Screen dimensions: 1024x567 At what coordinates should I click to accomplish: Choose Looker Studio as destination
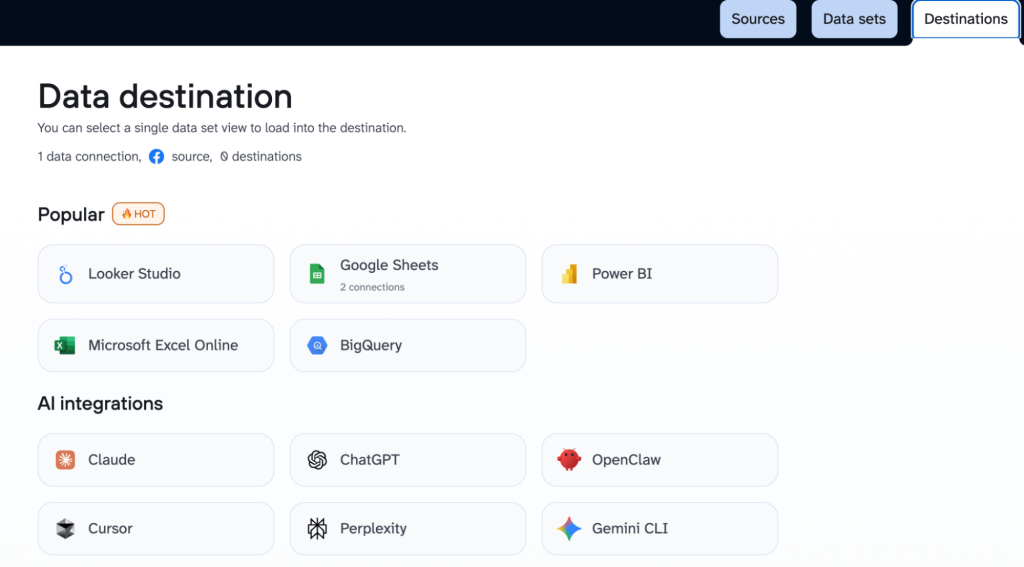[x=156, y=274]
